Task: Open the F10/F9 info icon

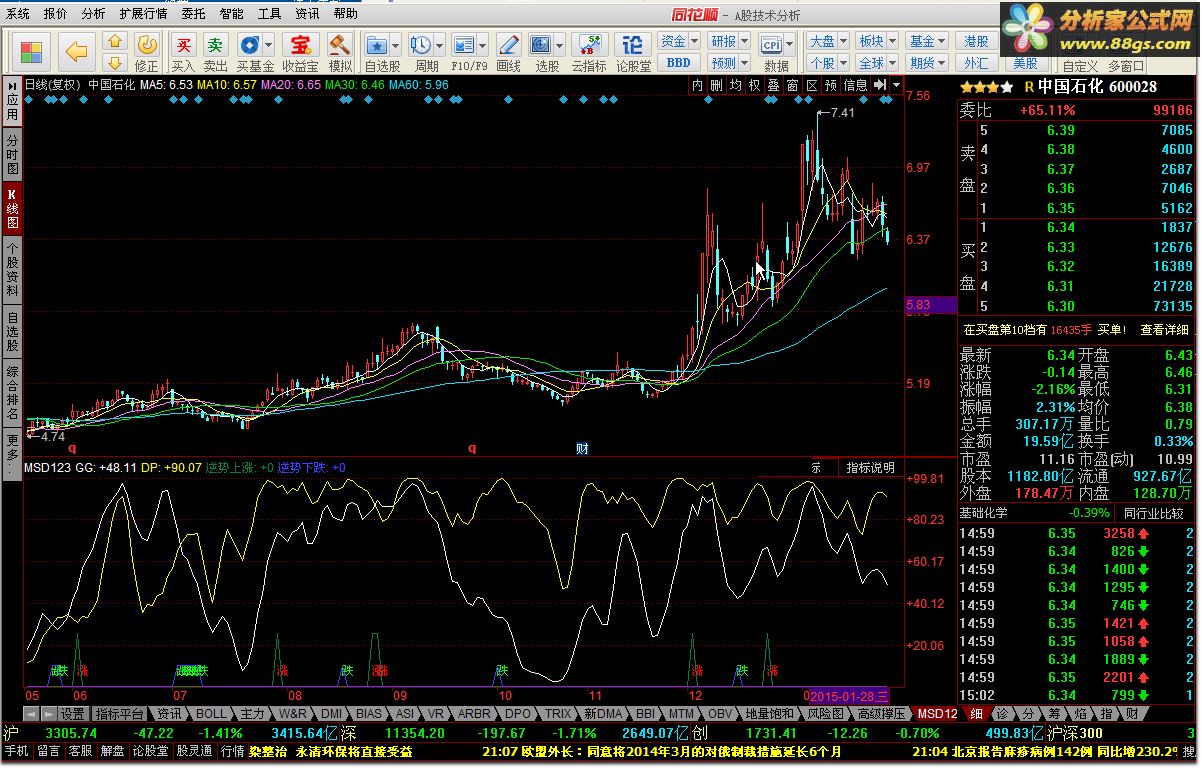Action: 464,45
